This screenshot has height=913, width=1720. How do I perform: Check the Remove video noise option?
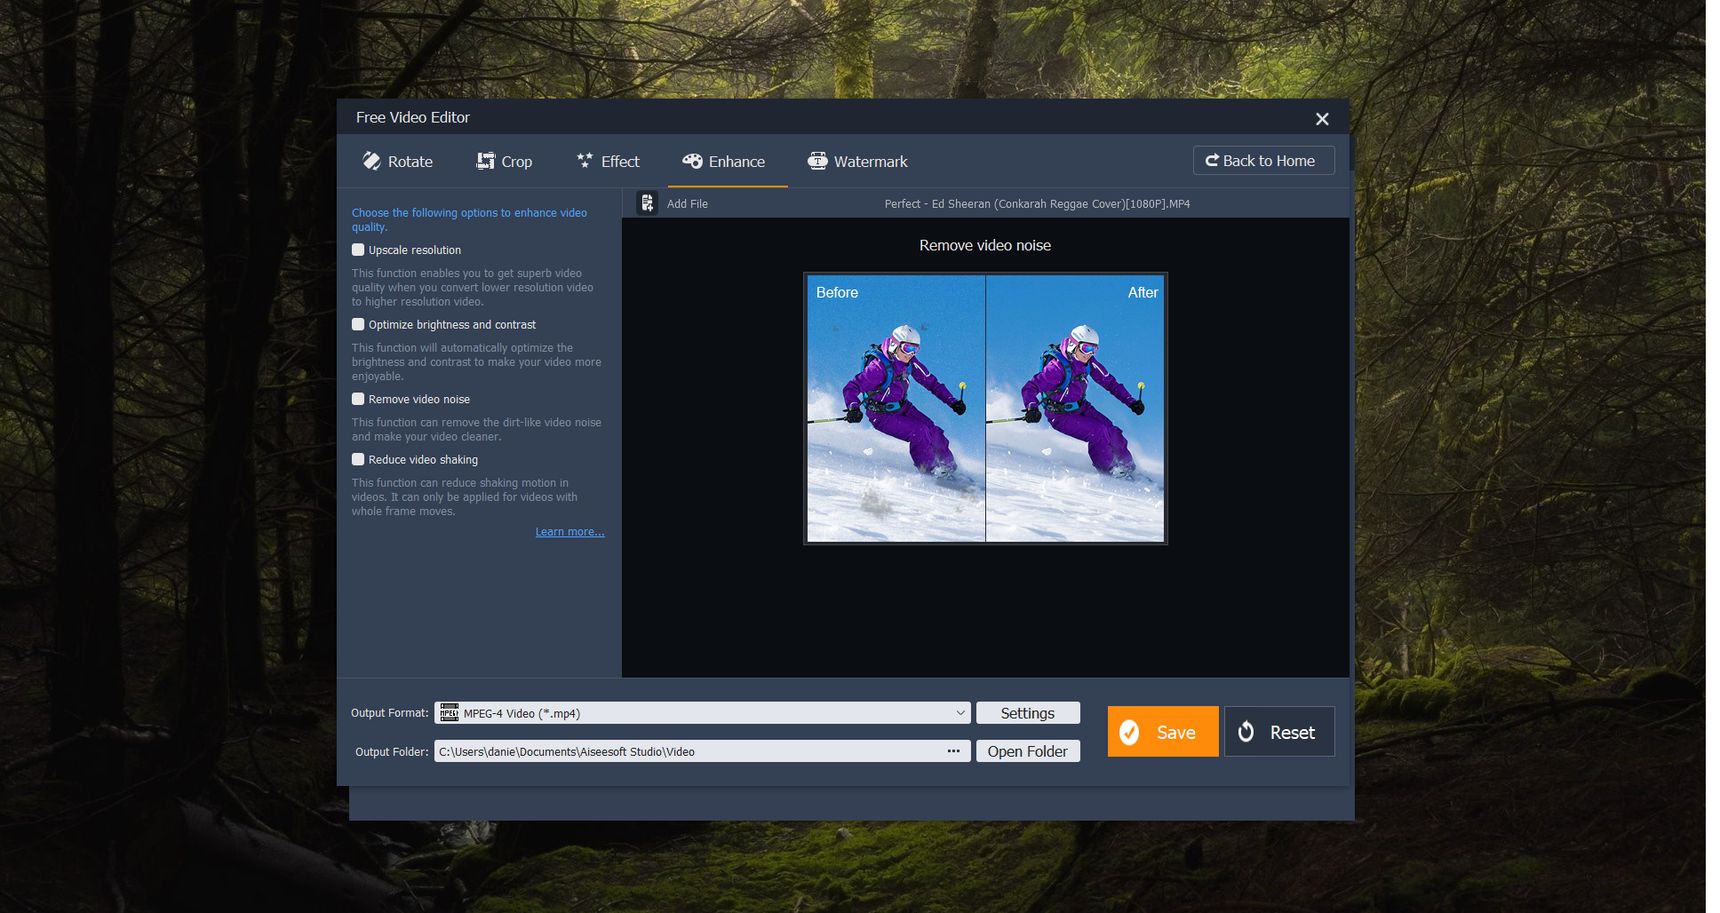click(358, 399)
